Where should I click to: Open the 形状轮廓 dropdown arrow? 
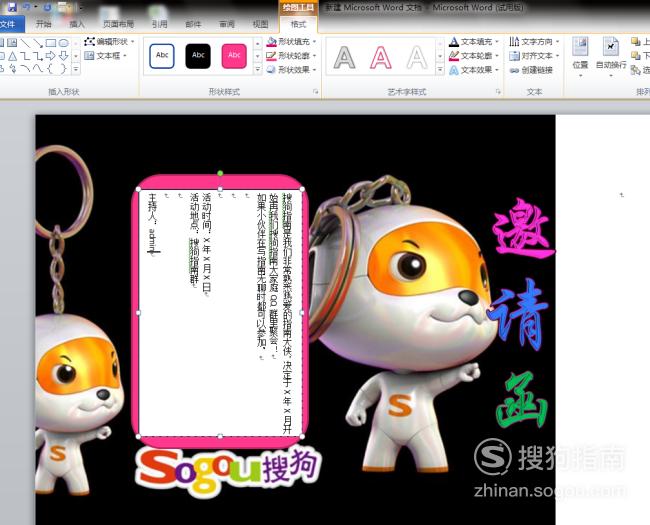pos(315,56)
